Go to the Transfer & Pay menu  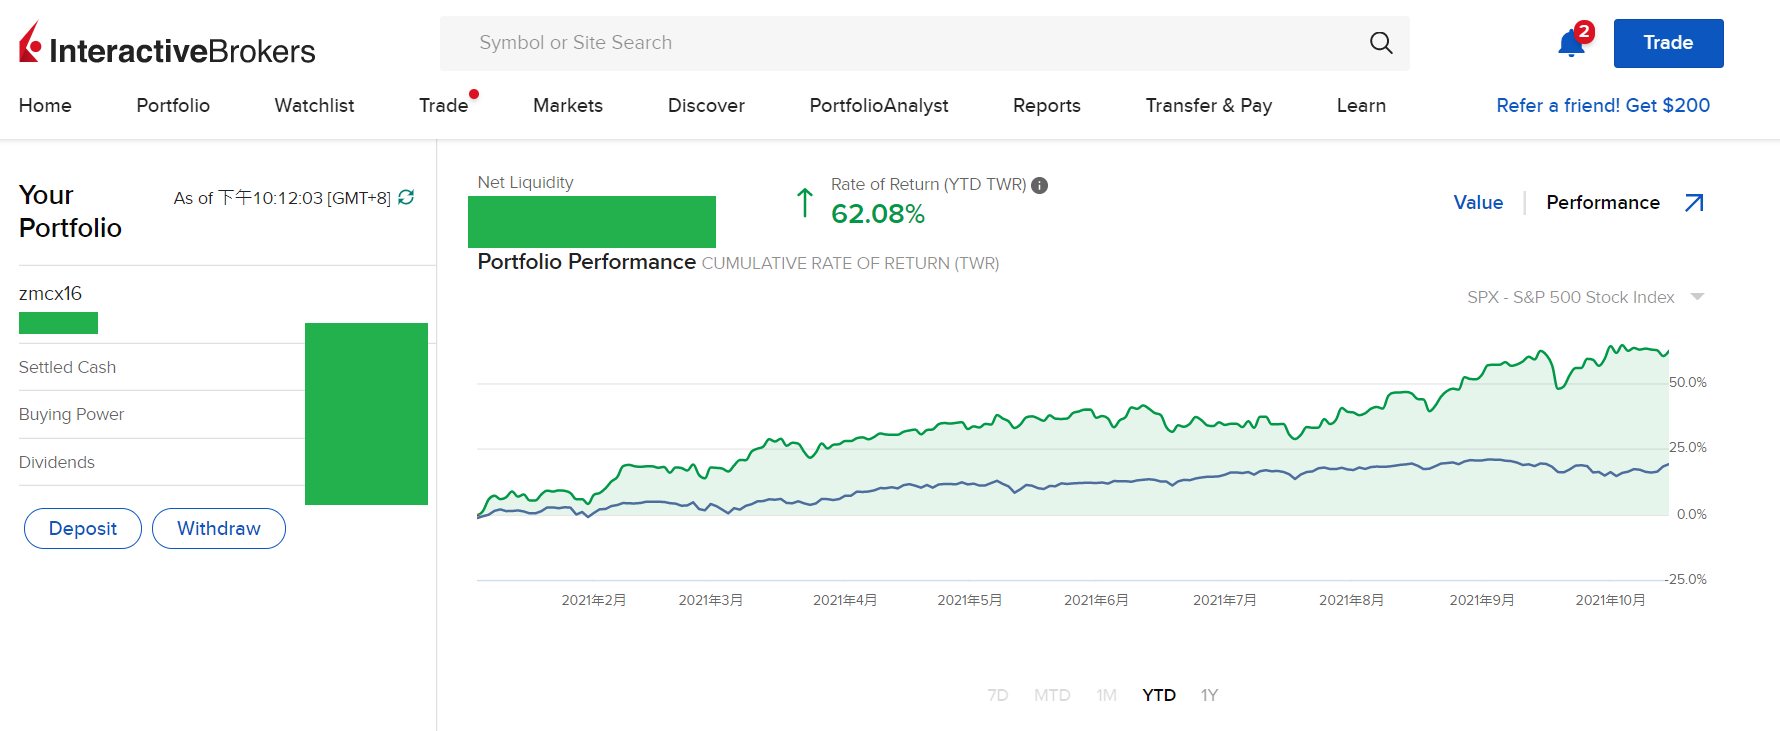click(x=1208, y=106)
